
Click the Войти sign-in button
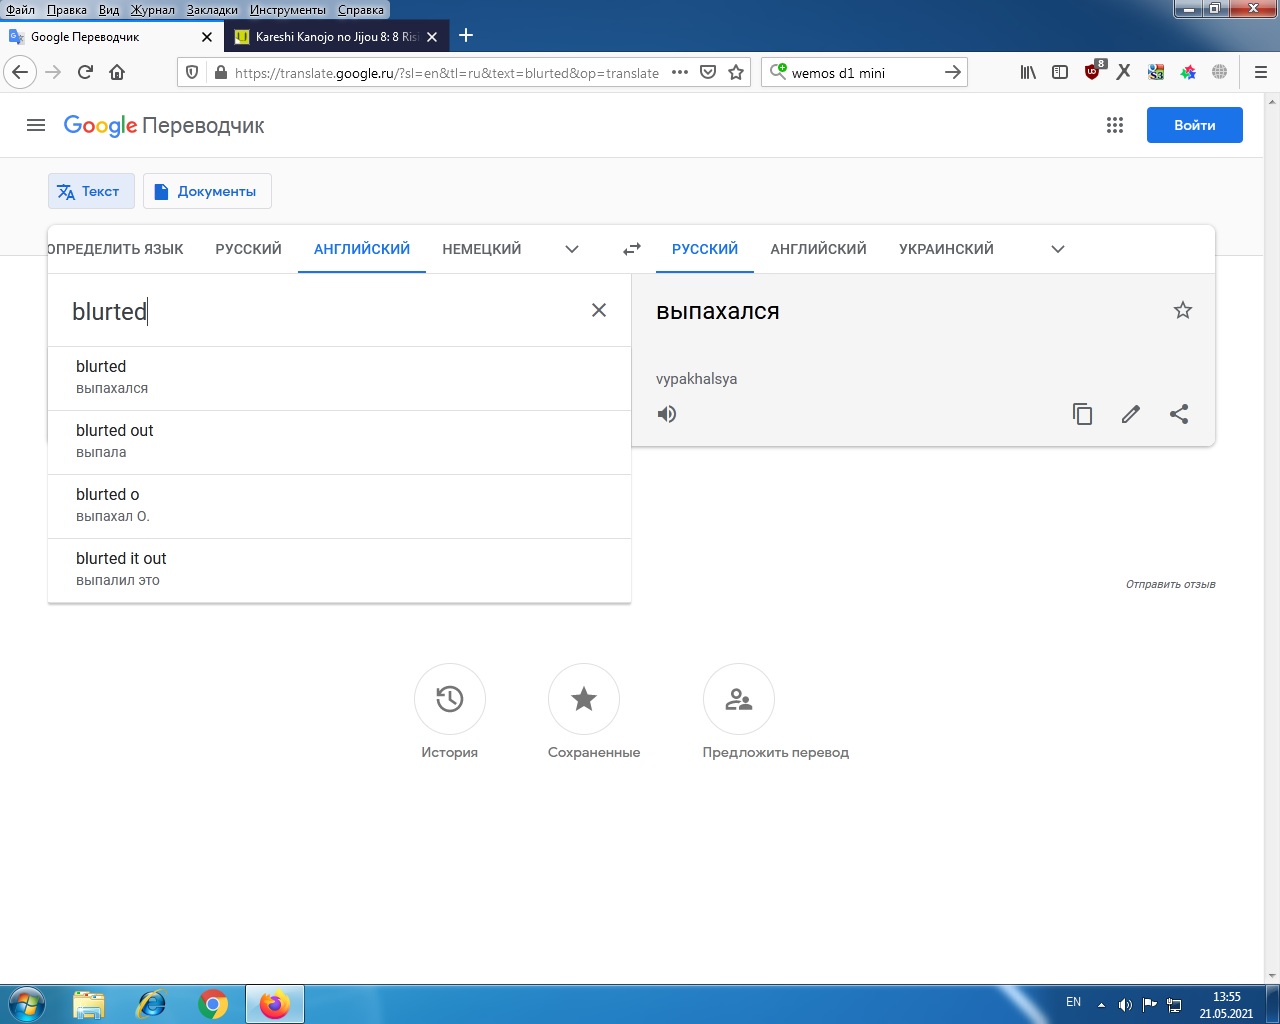[1194, 125]
